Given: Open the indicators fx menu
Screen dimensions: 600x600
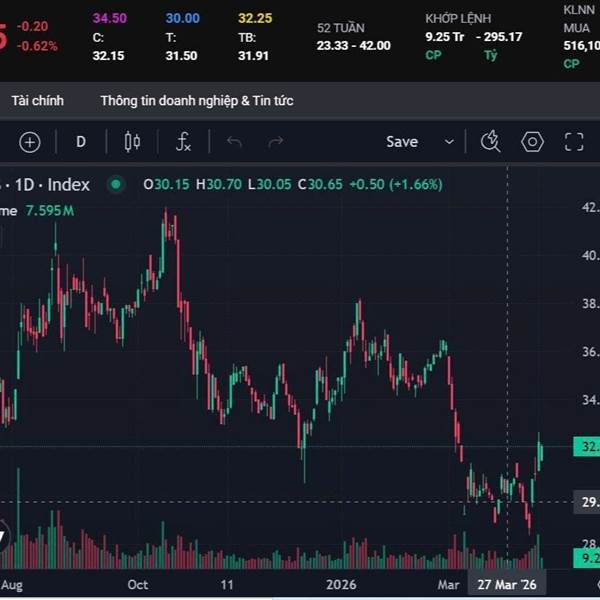Looking at the screenshot, I should click(183, 142).
